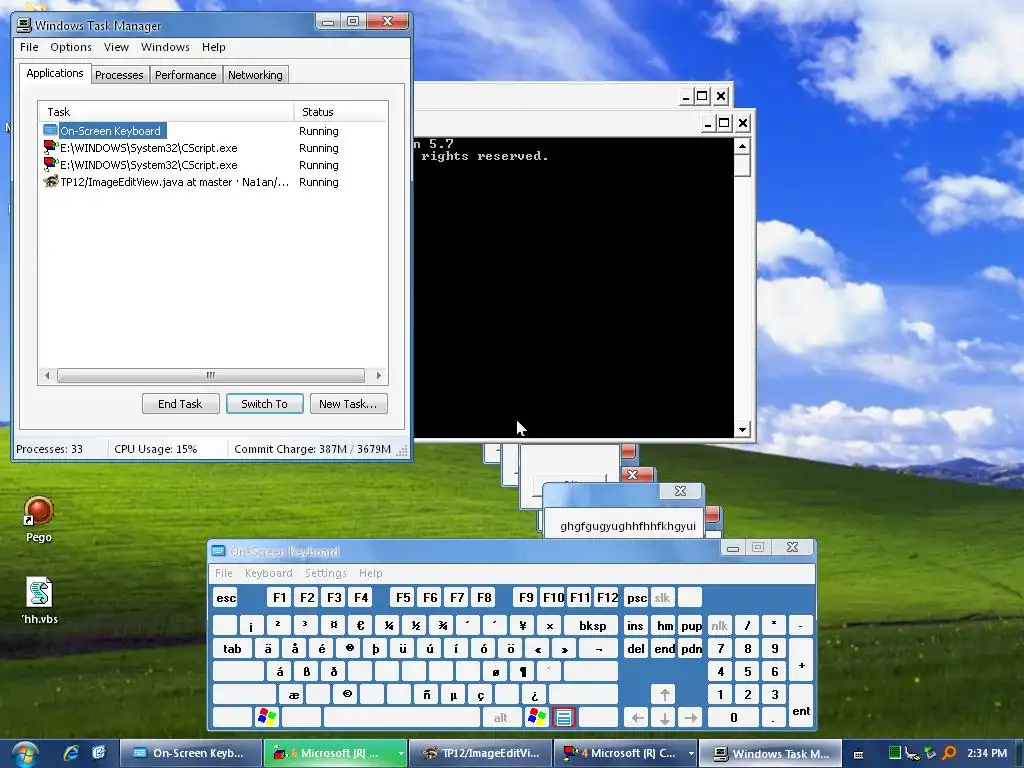1024x768 pixels.
Task: Expand the '6 Microsoft (R)' taskbar group arrow
Action: (x=400, y=754)
